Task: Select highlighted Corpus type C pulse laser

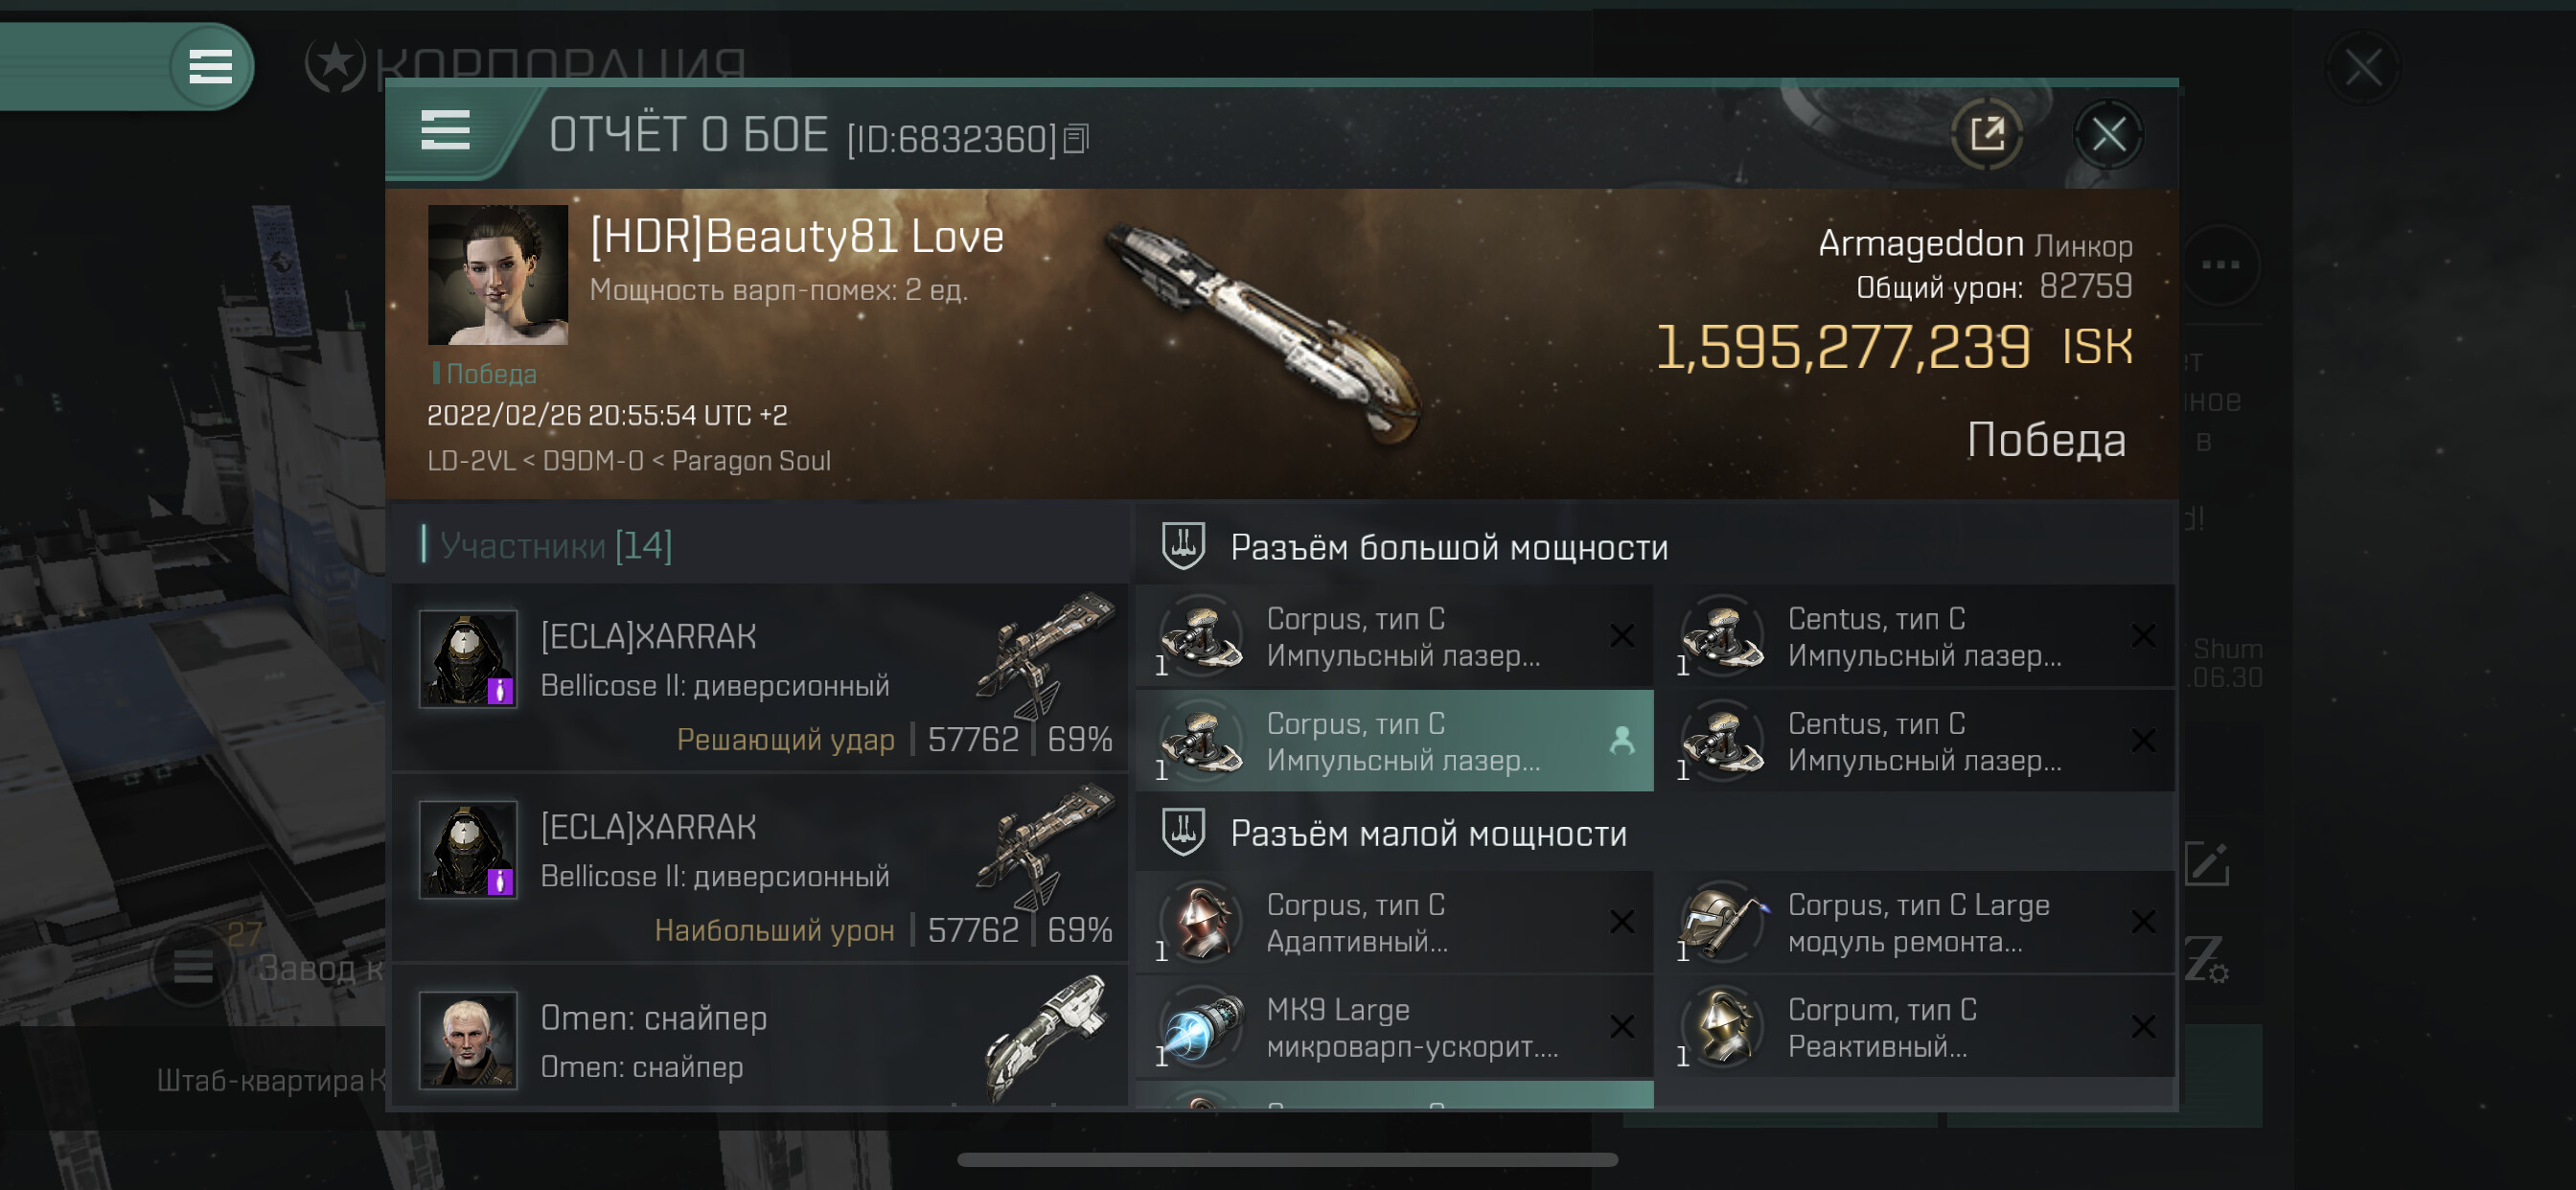Action: pos(1394,741)
